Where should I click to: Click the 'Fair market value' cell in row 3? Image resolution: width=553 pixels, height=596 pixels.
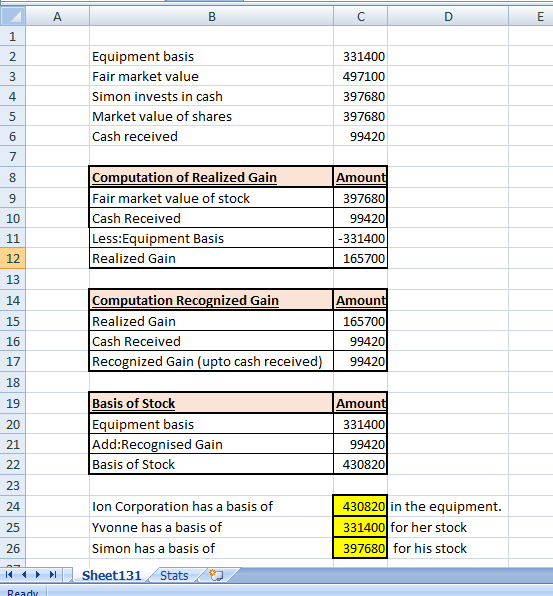pyautogui.click(x=211, y=76)
